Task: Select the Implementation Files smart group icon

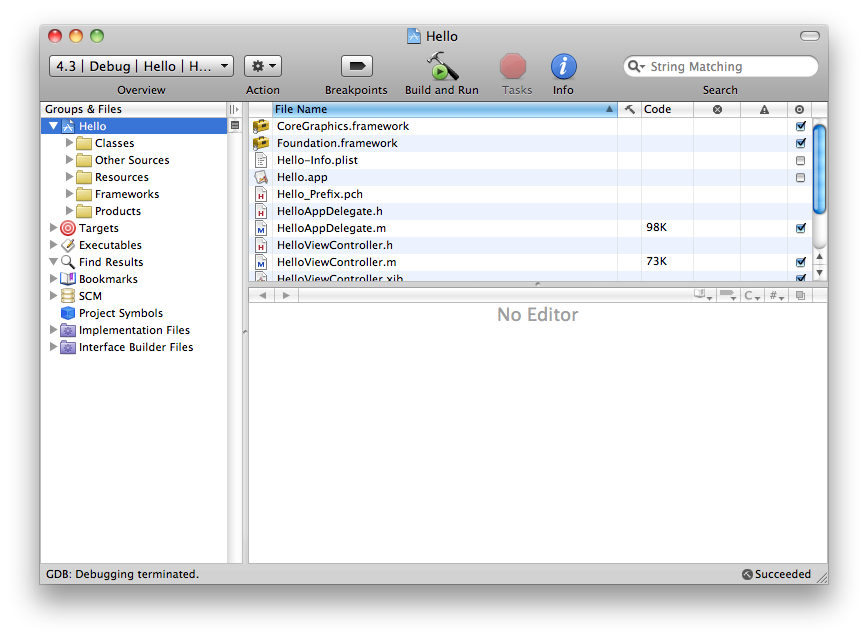Action: click(x=68, y=330)
